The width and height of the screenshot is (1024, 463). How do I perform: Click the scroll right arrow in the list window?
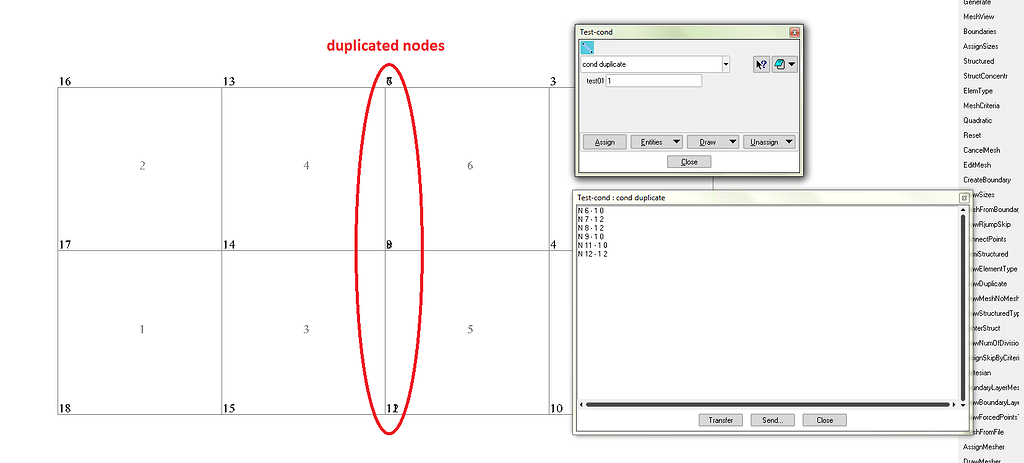pyautogui.click(x=954, y=405)
